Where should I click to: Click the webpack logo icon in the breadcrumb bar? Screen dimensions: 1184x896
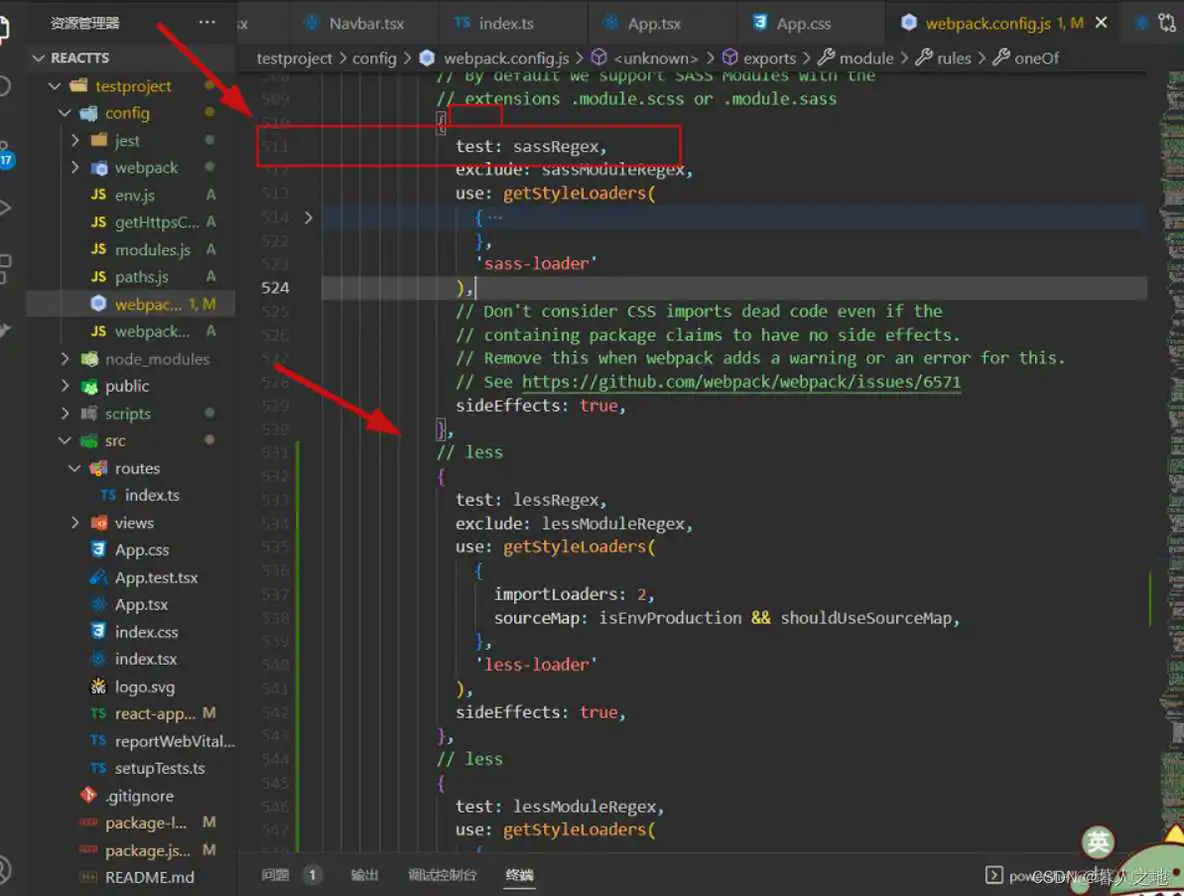(x=428, y=58)
